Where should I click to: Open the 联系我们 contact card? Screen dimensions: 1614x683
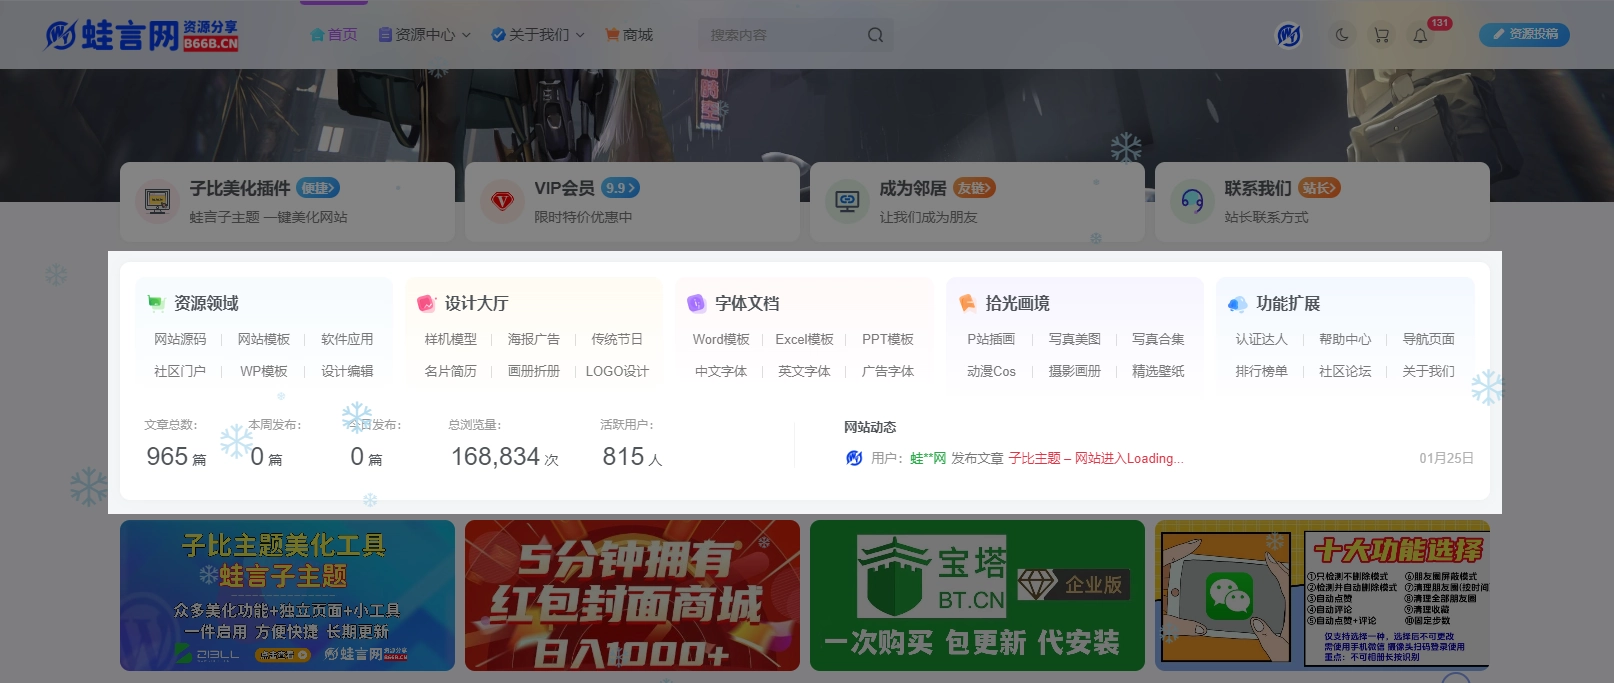coord(1322,201)
